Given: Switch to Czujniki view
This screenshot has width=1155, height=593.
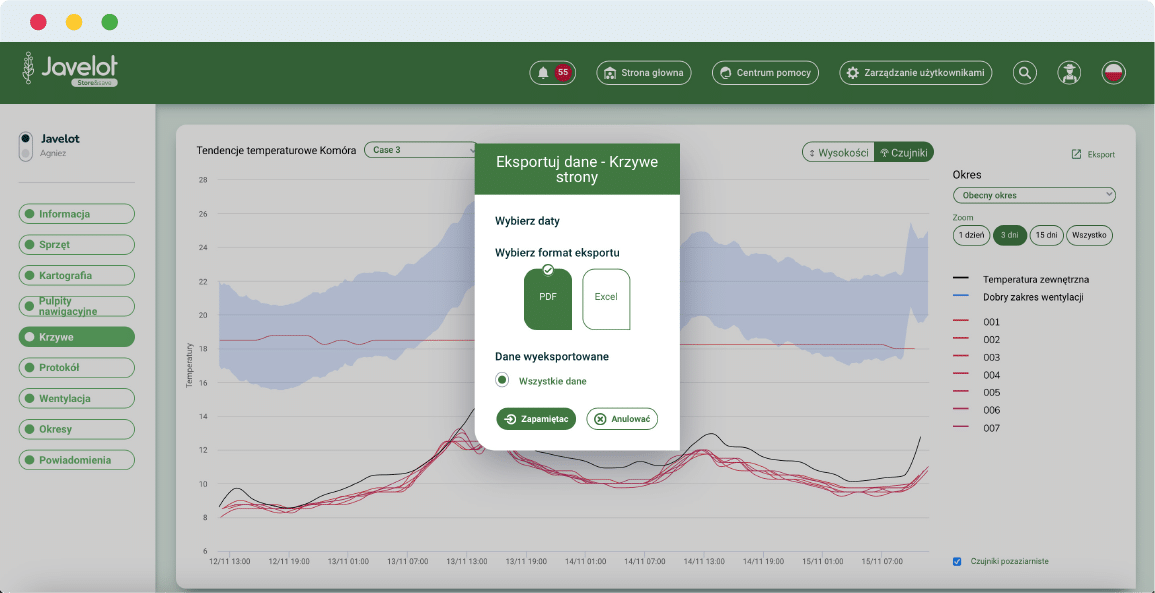Looking at the screenshot, I should (904, 152).
